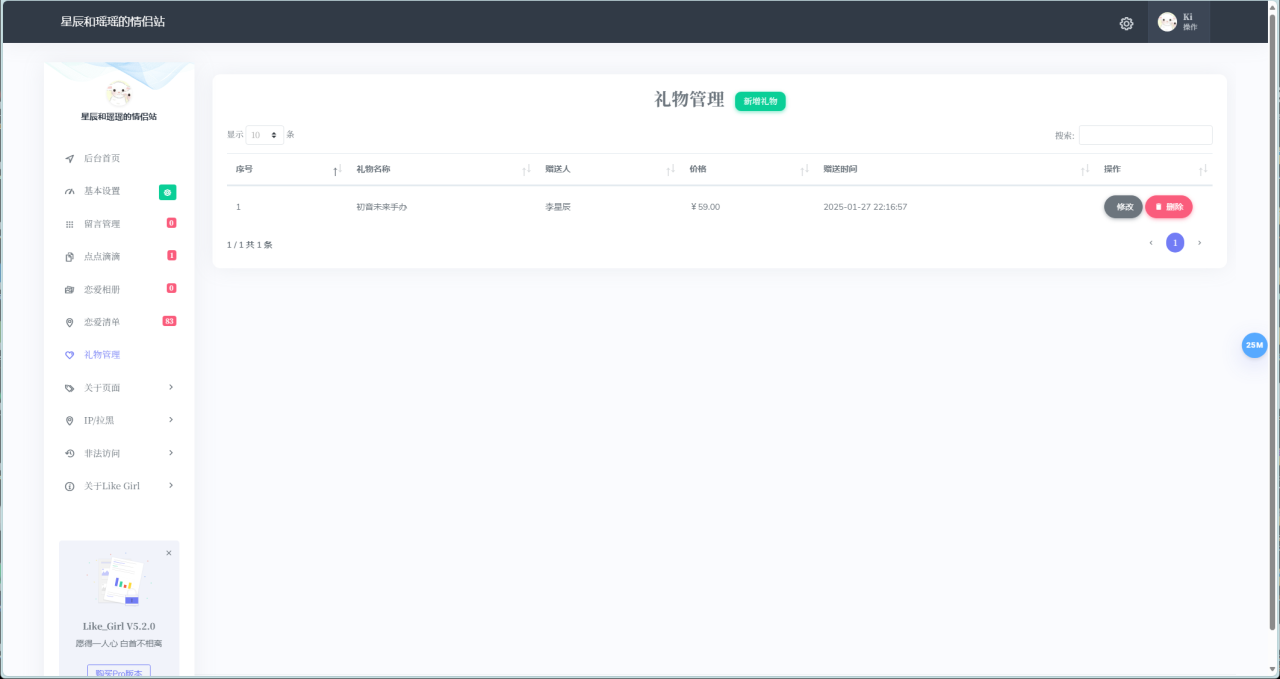Image resolution: width=1280 pixels, height=679 pixels.
Task: Click the green 新增礼物 button
Action: coord(760,101)
